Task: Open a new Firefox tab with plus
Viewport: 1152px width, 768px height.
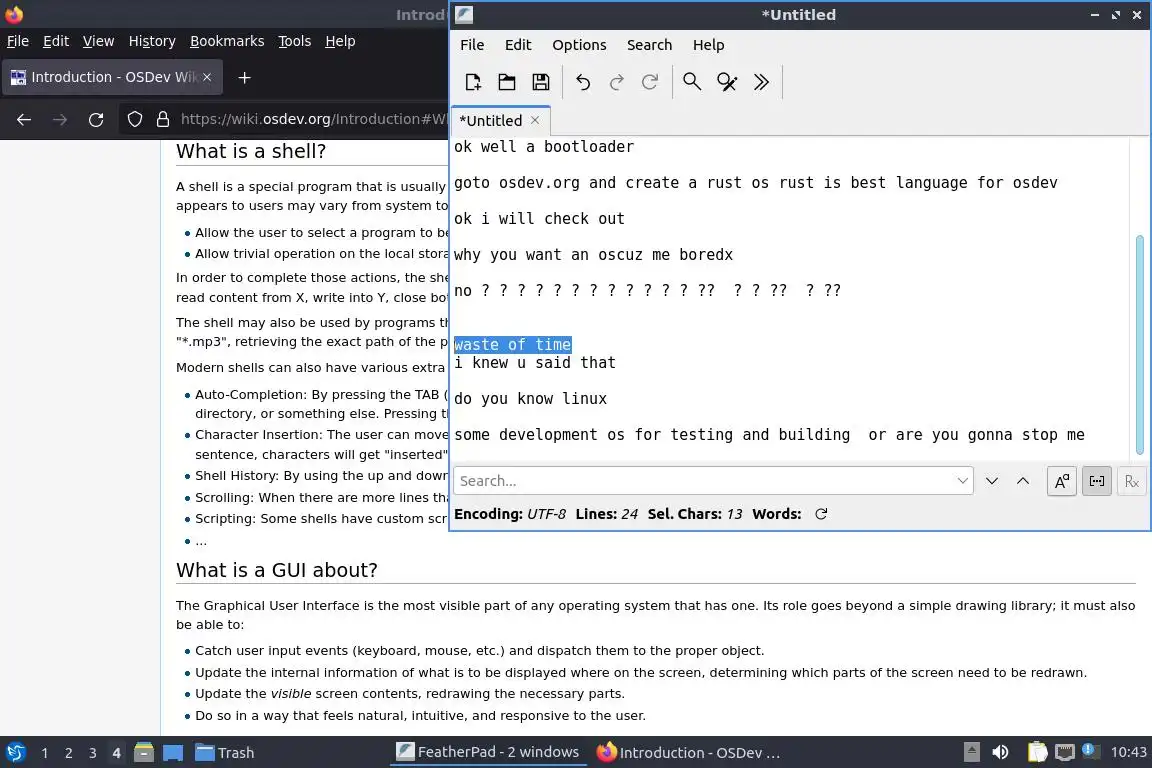Action: 245,77
